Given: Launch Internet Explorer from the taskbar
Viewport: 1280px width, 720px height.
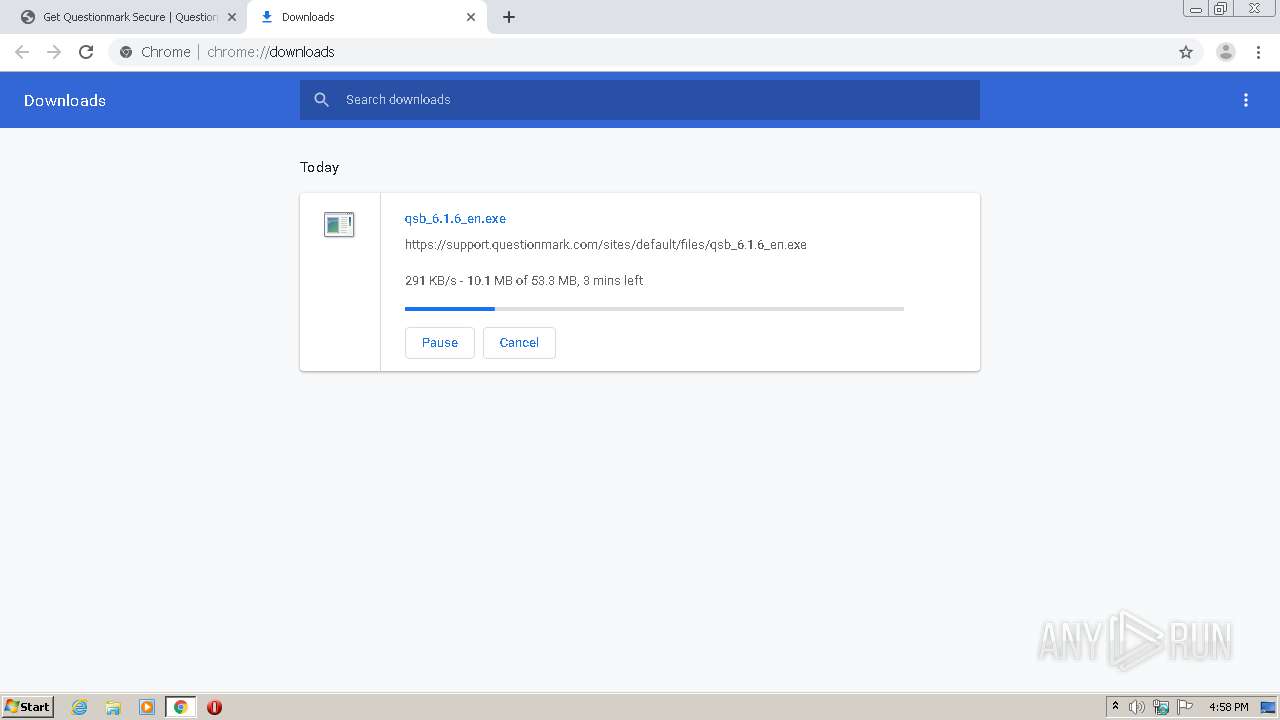Looking at the screenshot, I should tap(80, 707).
